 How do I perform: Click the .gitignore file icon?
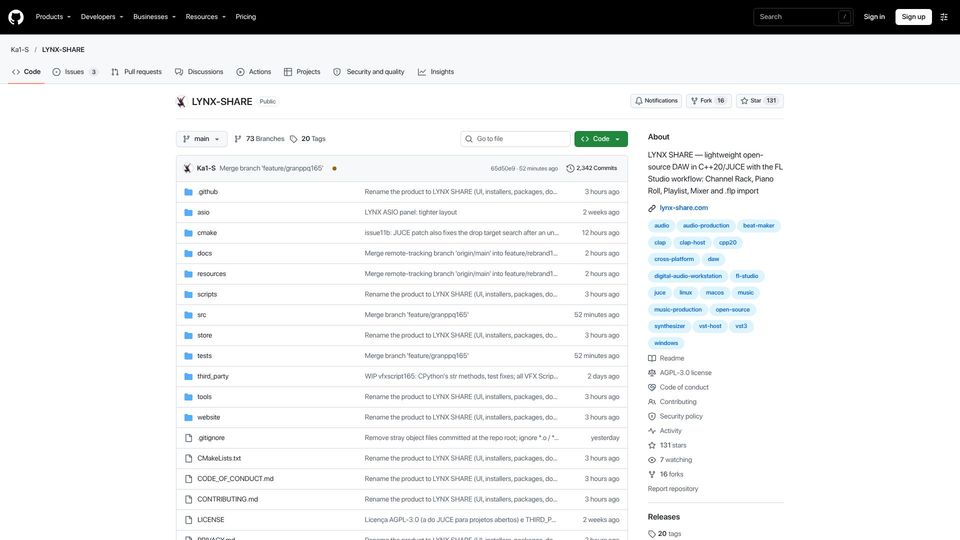(x=189, y=438)
